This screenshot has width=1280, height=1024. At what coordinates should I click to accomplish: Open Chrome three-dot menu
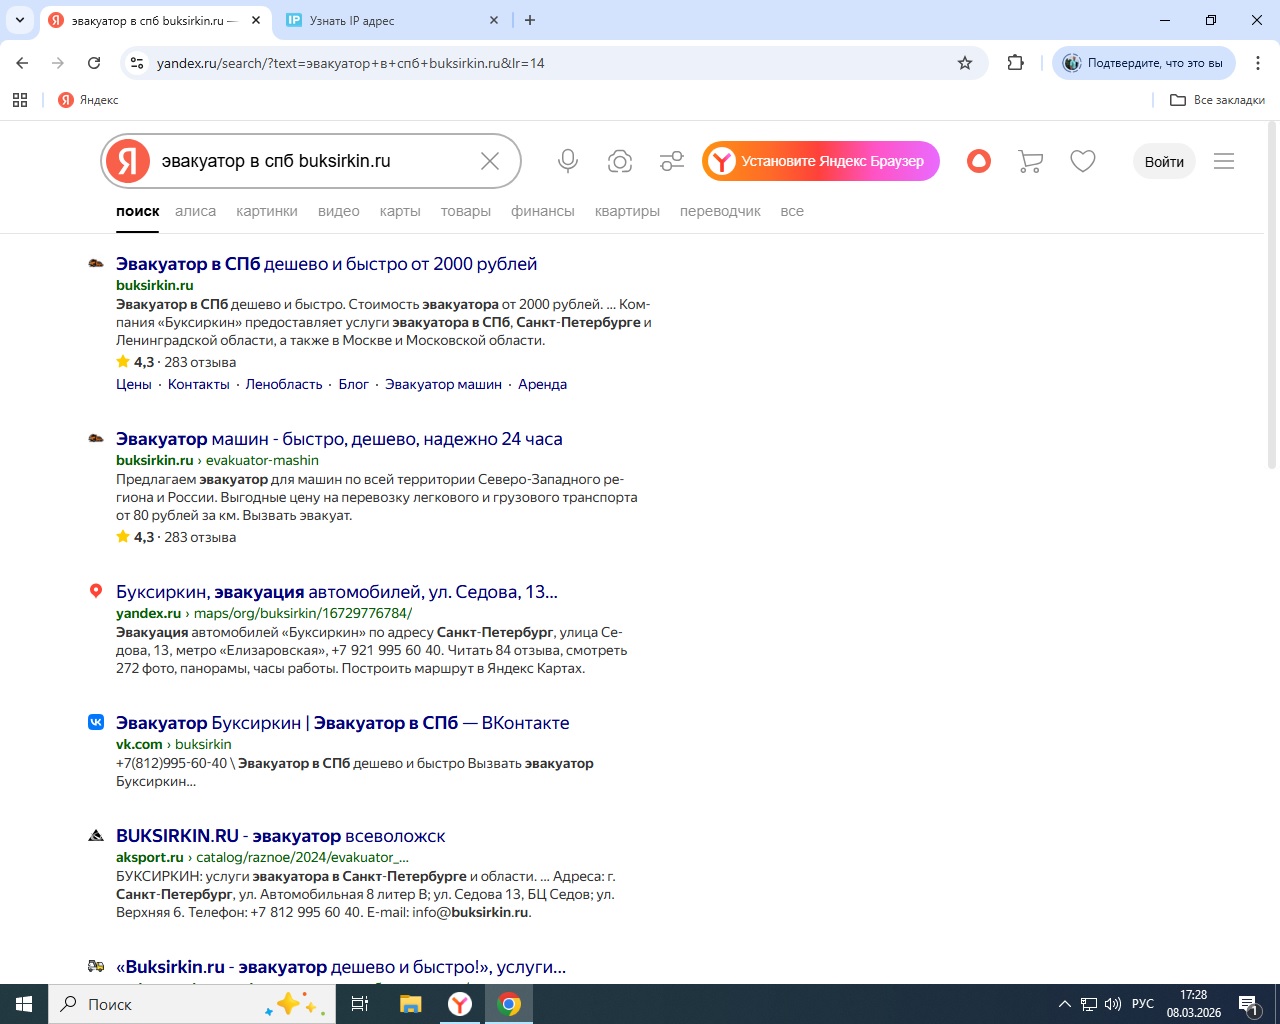[x=1258, y=63]
